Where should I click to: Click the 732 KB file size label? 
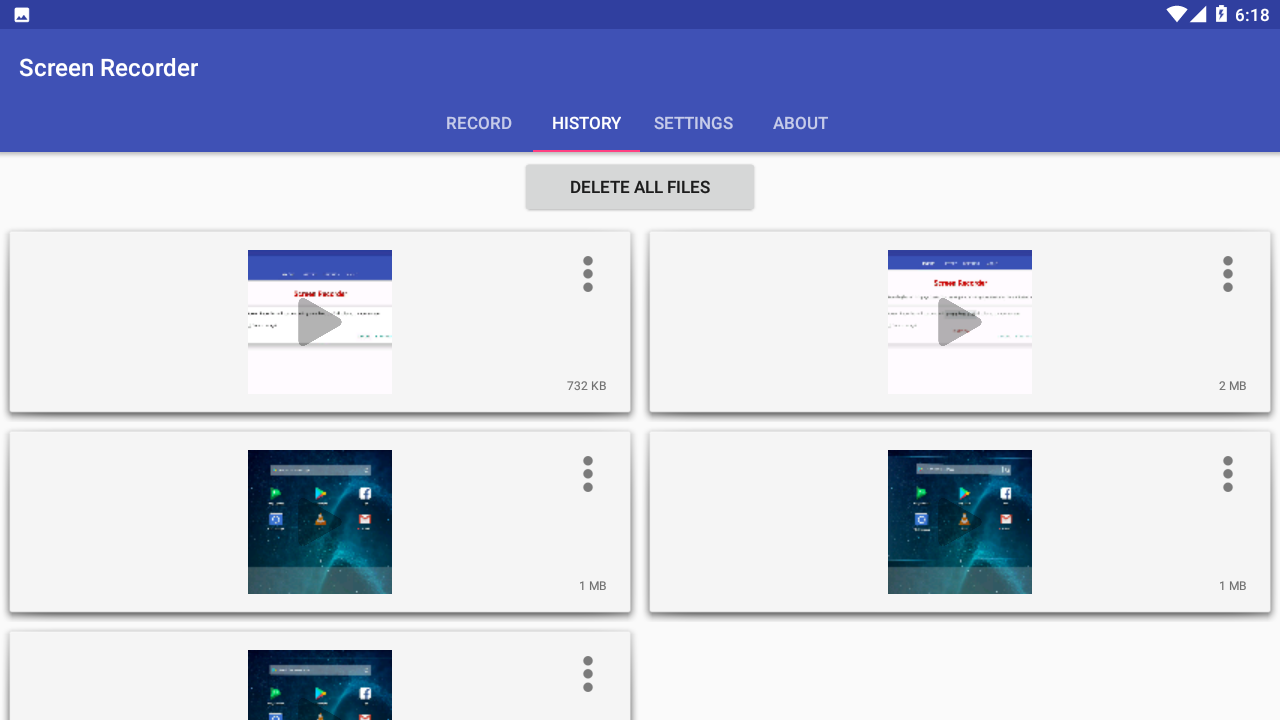586,386
